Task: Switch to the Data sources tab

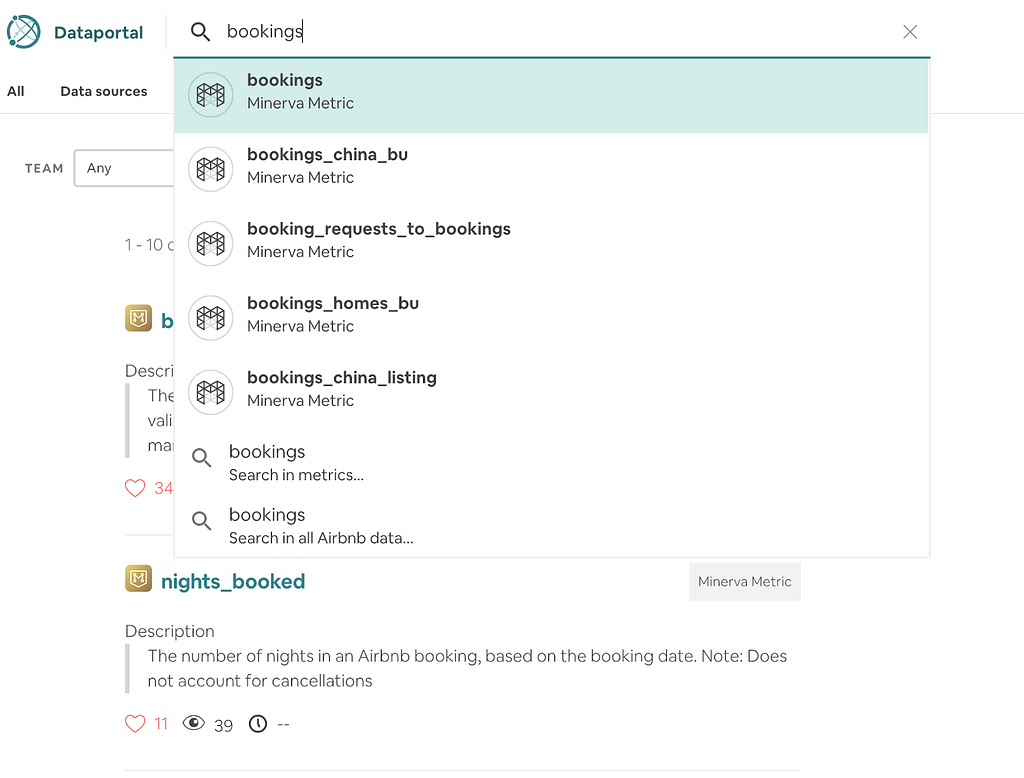Action: pyautogui.click(x=104, y=91)
